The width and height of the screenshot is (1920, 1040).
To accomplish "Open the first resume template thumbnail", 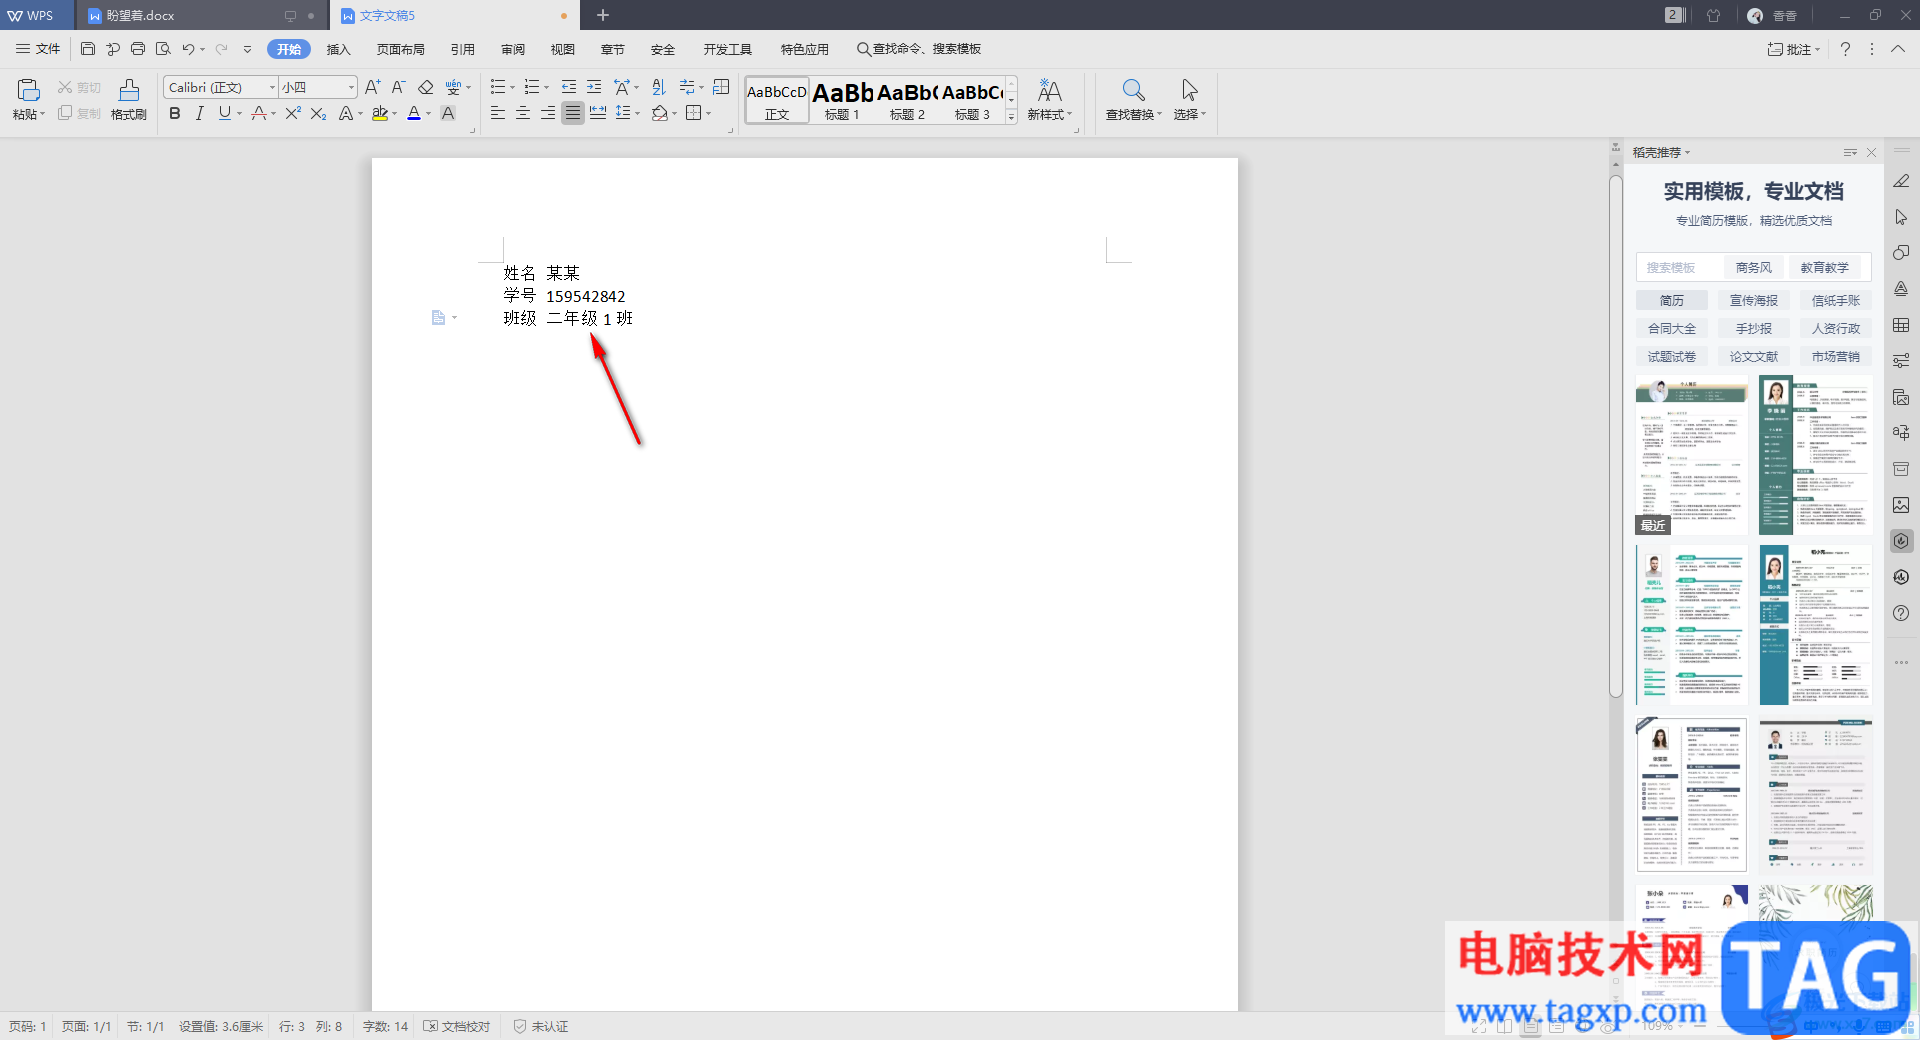I will point(1692,455).
